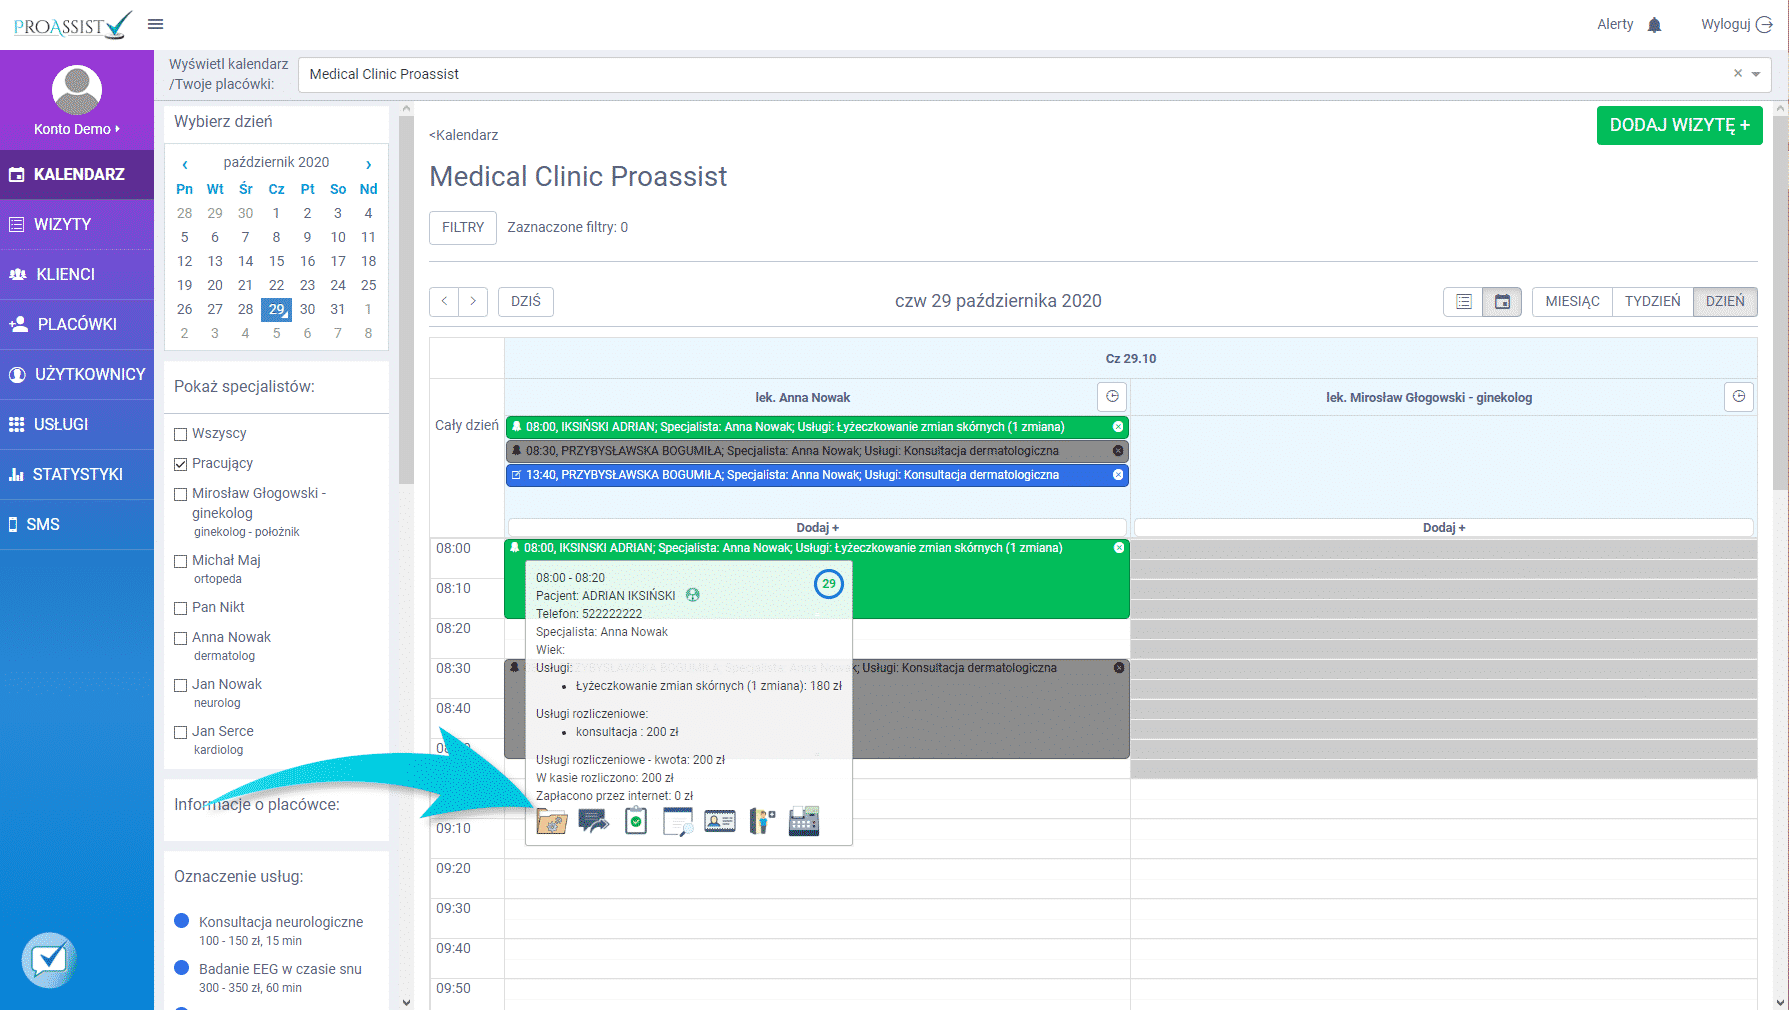Click the circled 29 badge in popup
The height and width of the screenshot is (1010, 1789).
pos(829,584)
